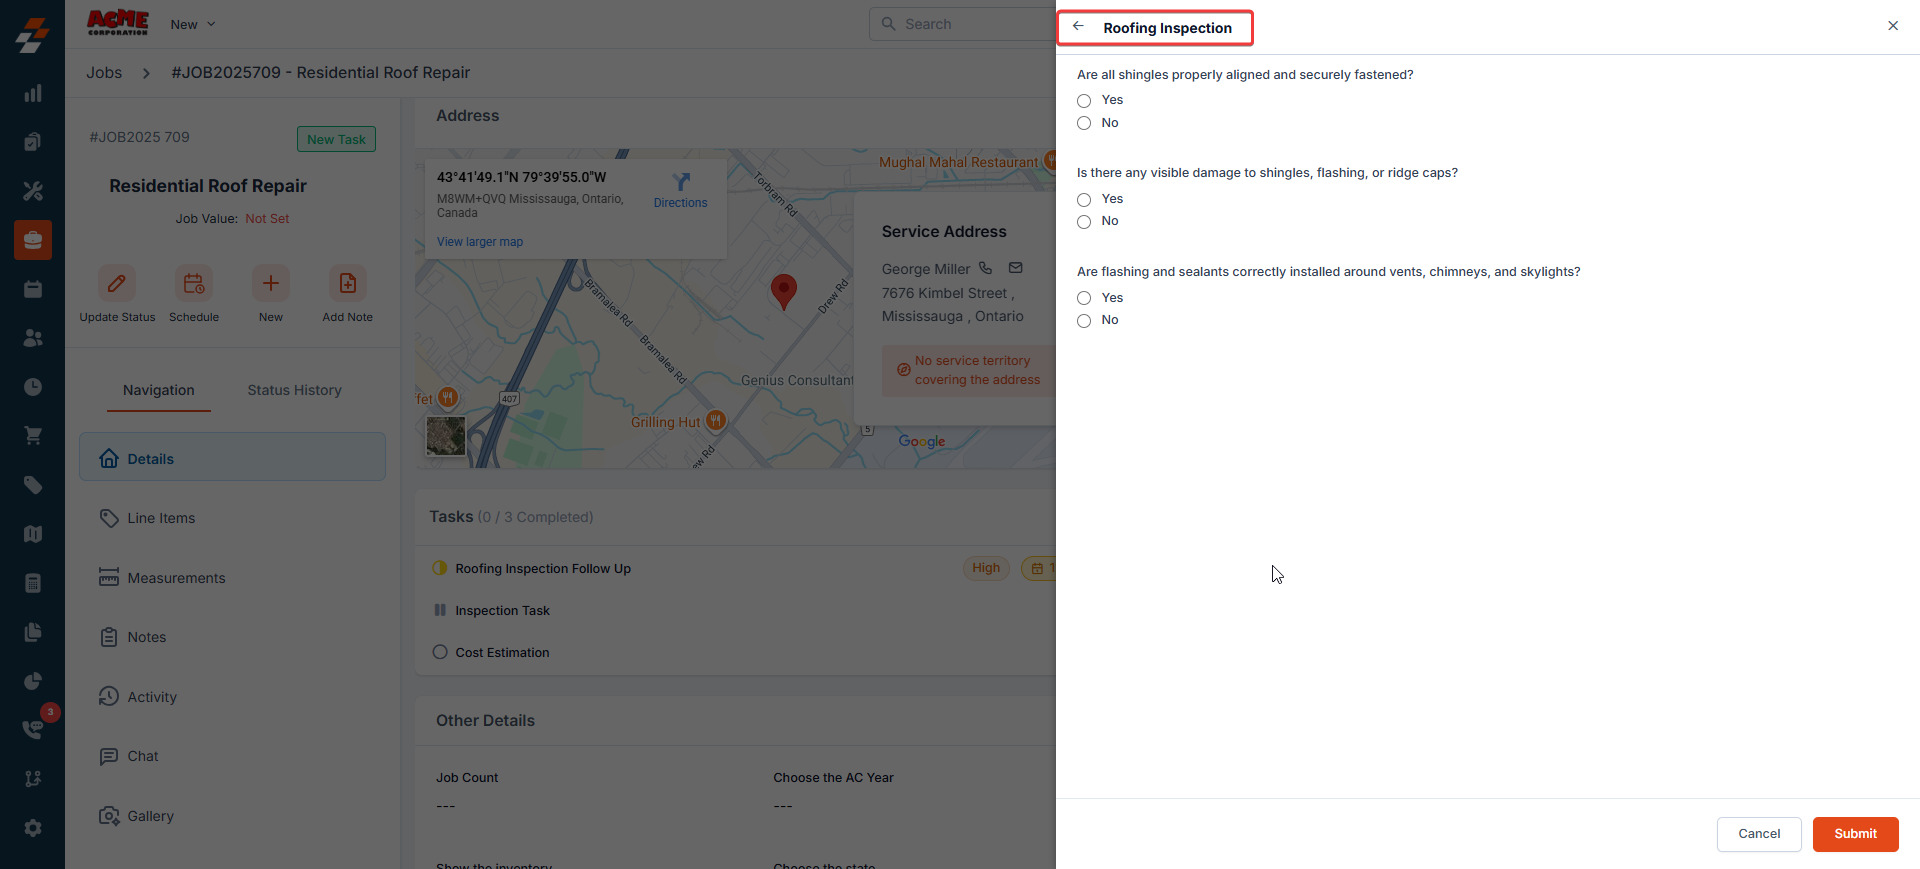Select Yes for visible damage to shingles
Screen dimensions: 1920x869
point(1084,200)
